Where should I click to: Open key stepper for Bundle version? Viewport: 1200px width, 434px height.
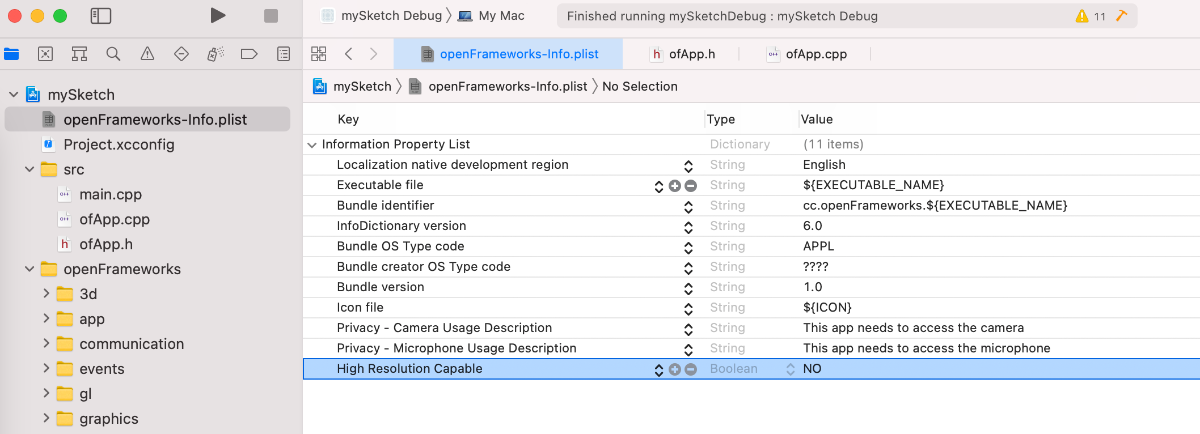tap(688, 288)
